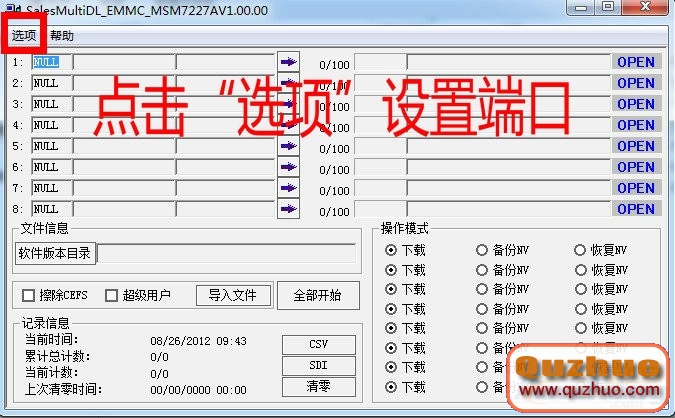The width and height of the screenshot is (675, 418).
Task: Select 下载 radio in sixth mode row
Action: click(x=391, y=347)
